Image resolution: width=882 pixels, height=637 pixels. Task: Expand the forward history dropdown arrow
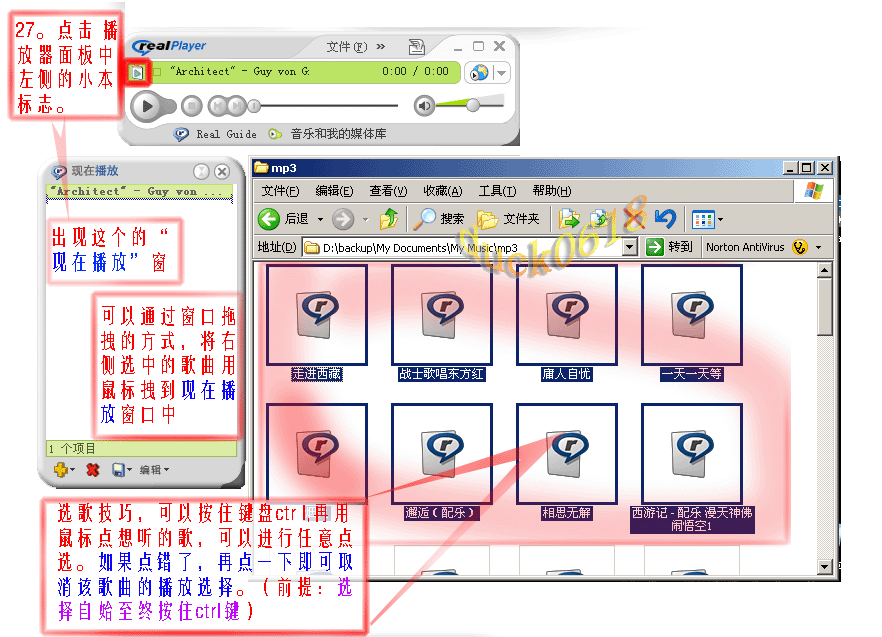point(365,219)
